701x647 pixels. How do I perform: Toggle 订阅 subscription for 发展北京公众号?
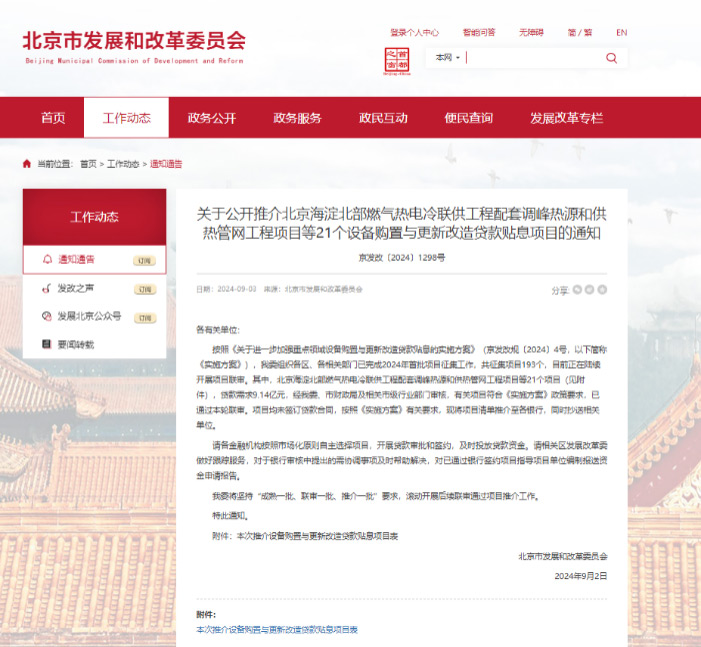coord(145,317)
